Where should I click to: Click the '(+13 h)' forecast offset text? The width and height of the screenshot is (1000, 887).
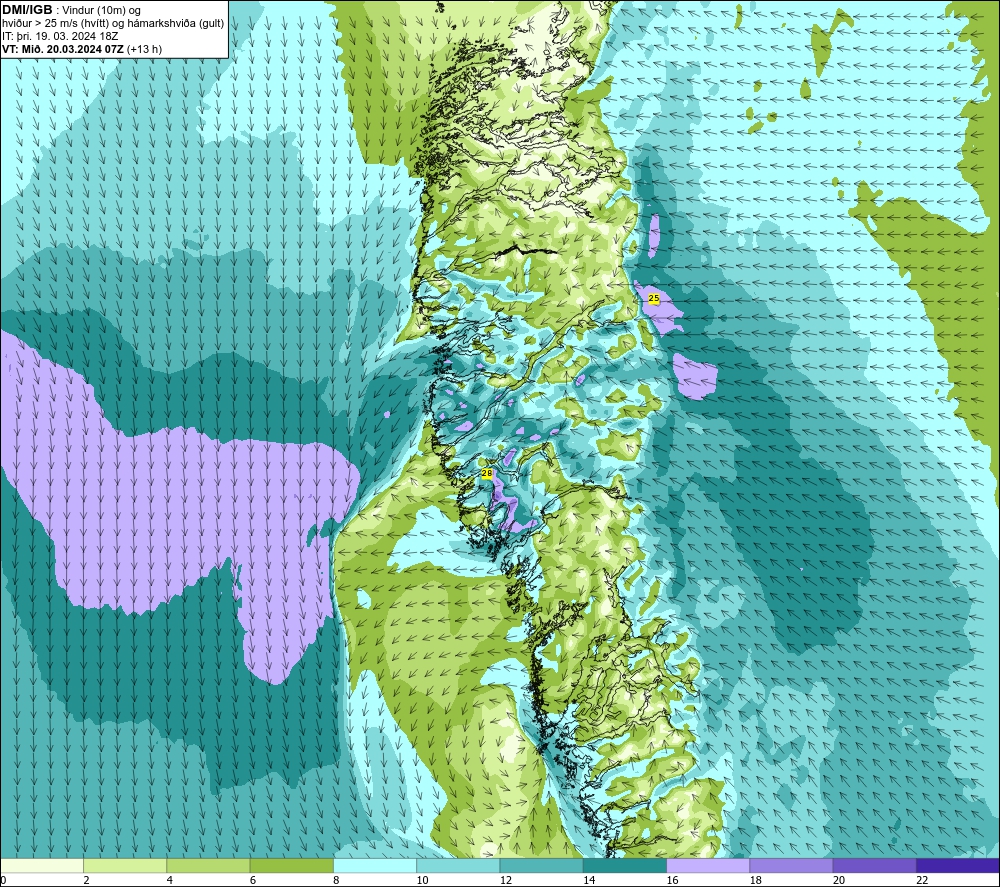click(145, 49)
